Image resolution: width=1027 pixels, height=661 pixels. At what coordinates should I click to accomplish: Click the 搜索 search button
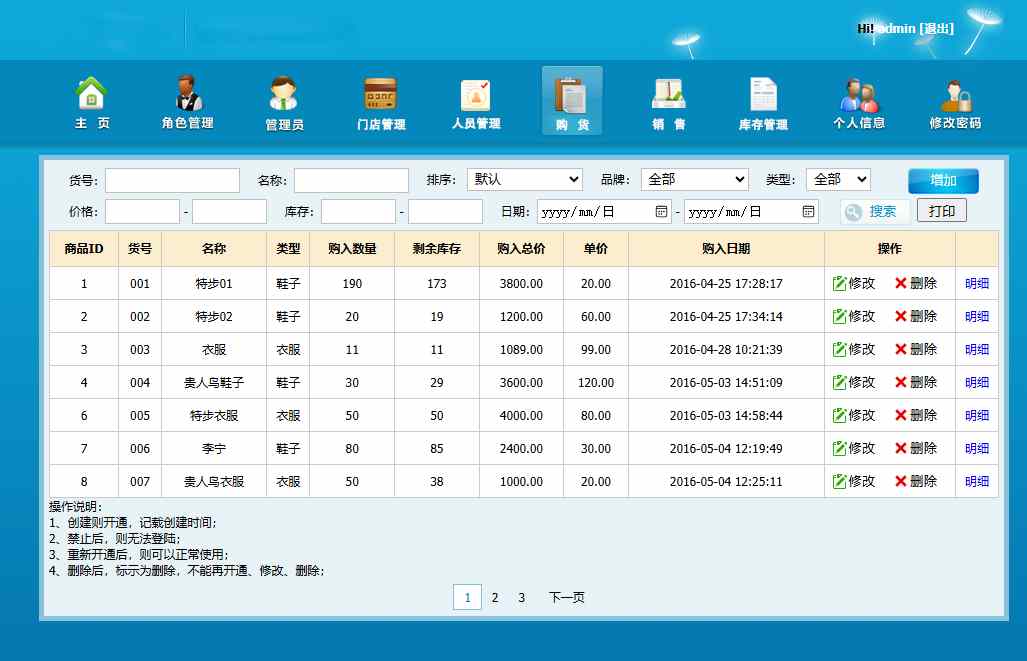[x=873, y=212]
